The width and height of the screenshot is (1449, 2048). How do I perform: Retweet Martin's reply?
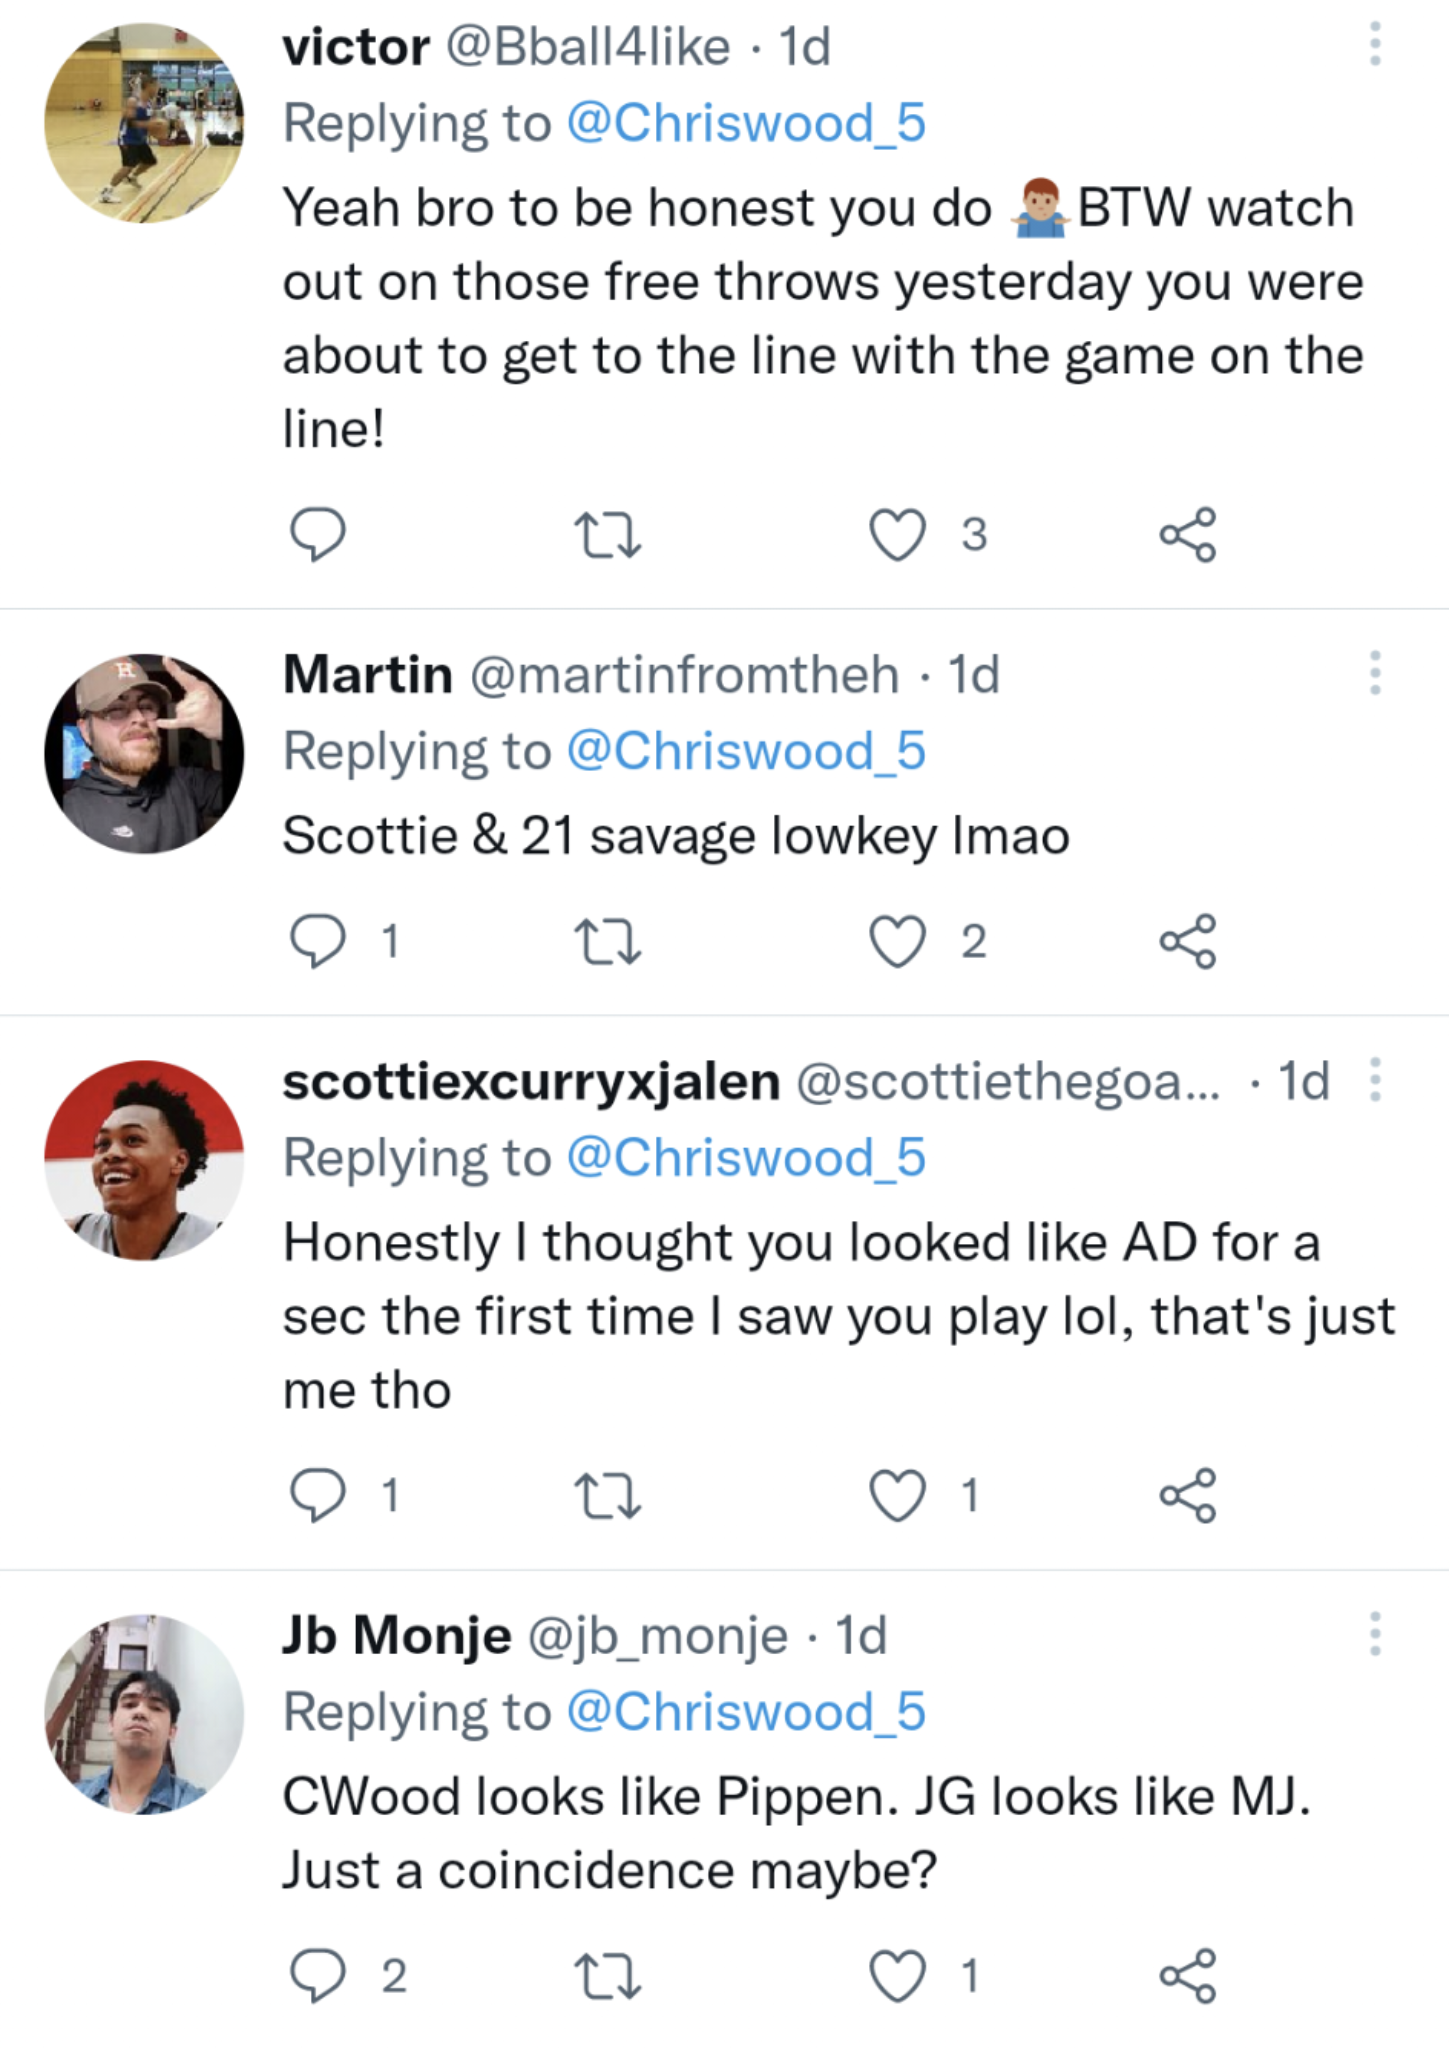[x=607, y=942]
